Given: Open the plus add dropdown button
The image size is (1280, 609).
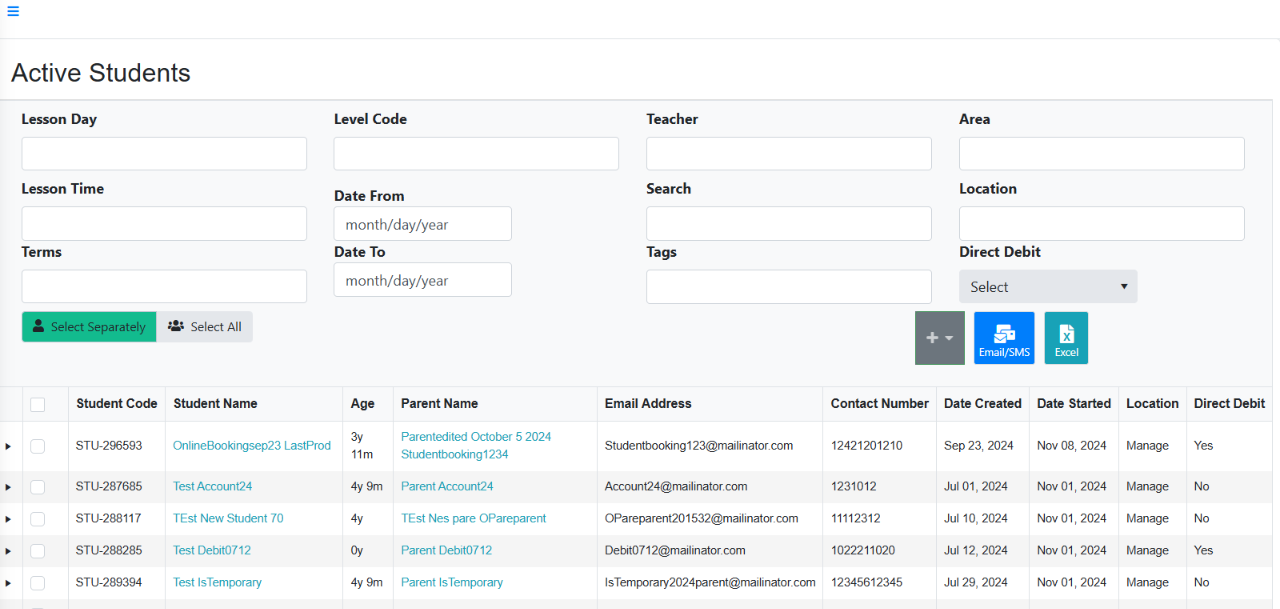Looking at the screenshot, I should coord(940,338).
